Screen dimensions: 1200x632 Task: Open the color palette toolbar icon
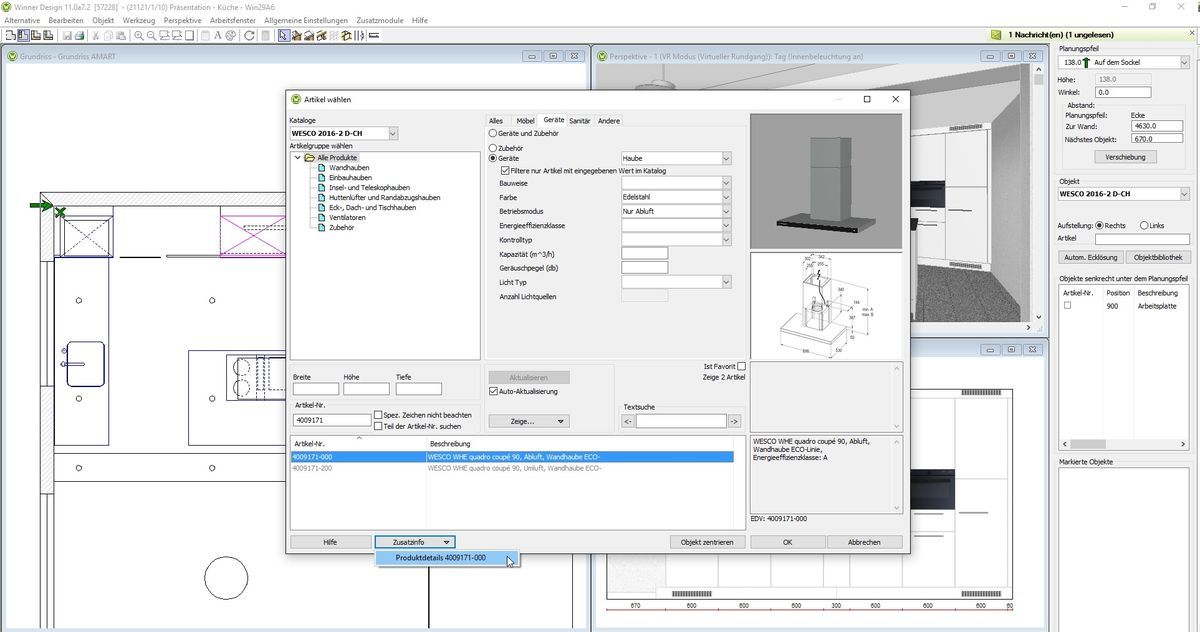[229, 35]
